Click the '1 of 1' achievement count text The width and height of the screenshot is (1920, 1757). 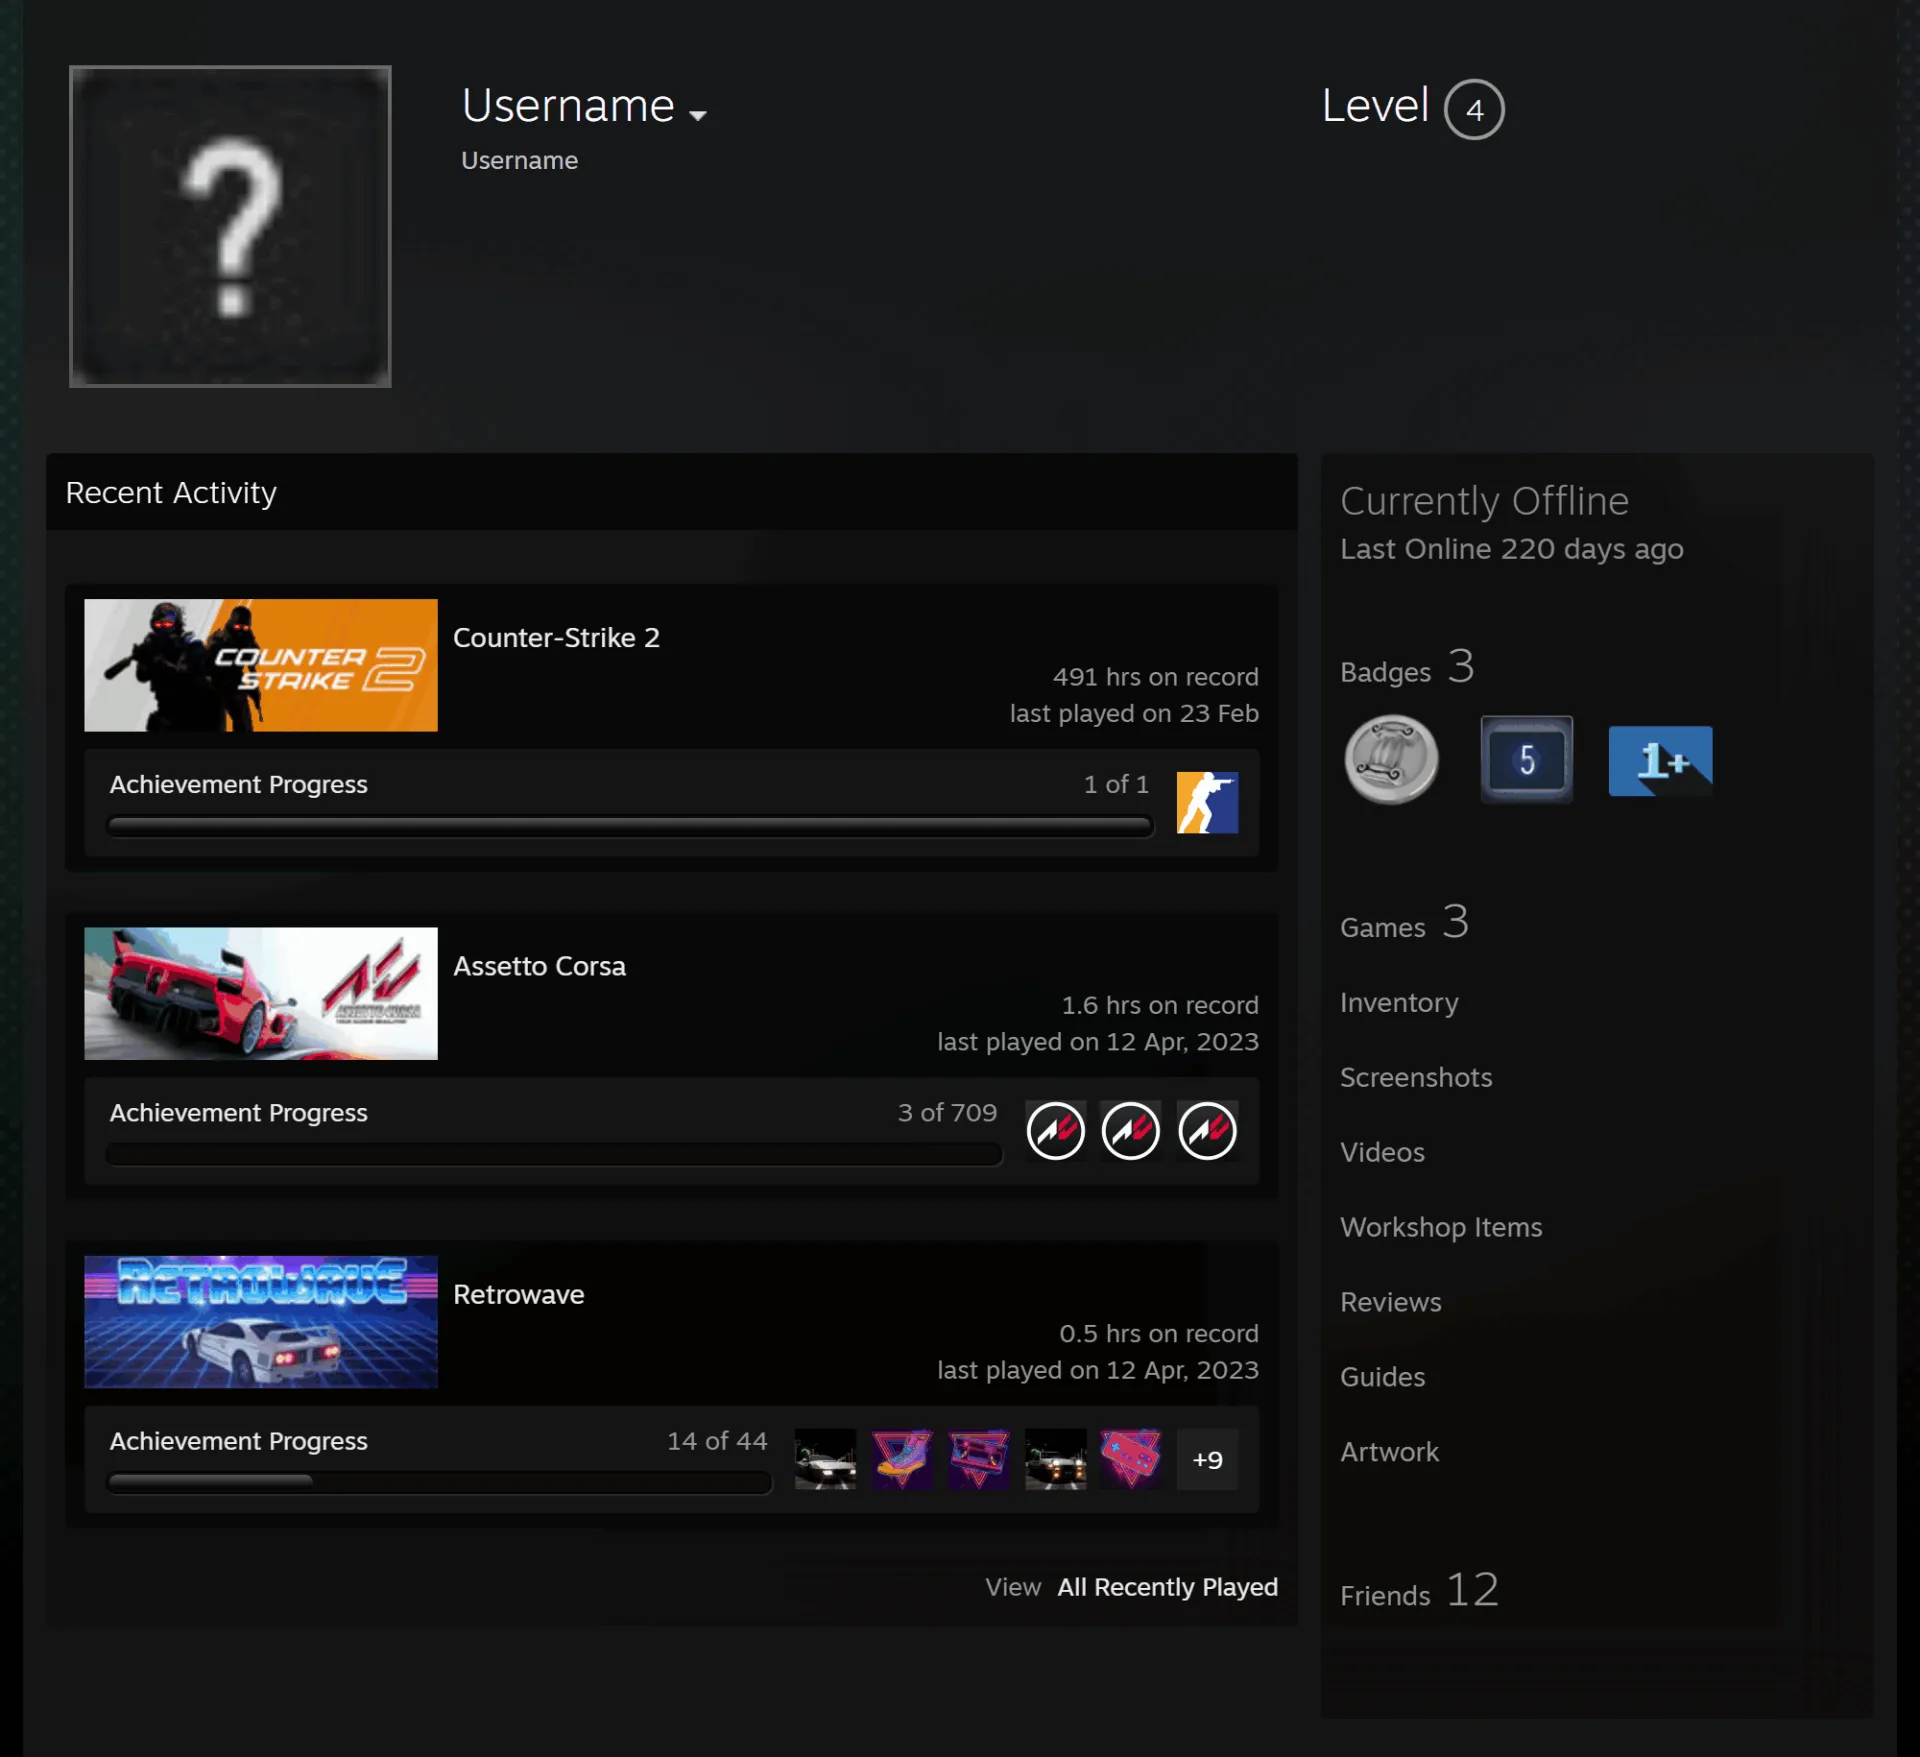(1116, 784)
